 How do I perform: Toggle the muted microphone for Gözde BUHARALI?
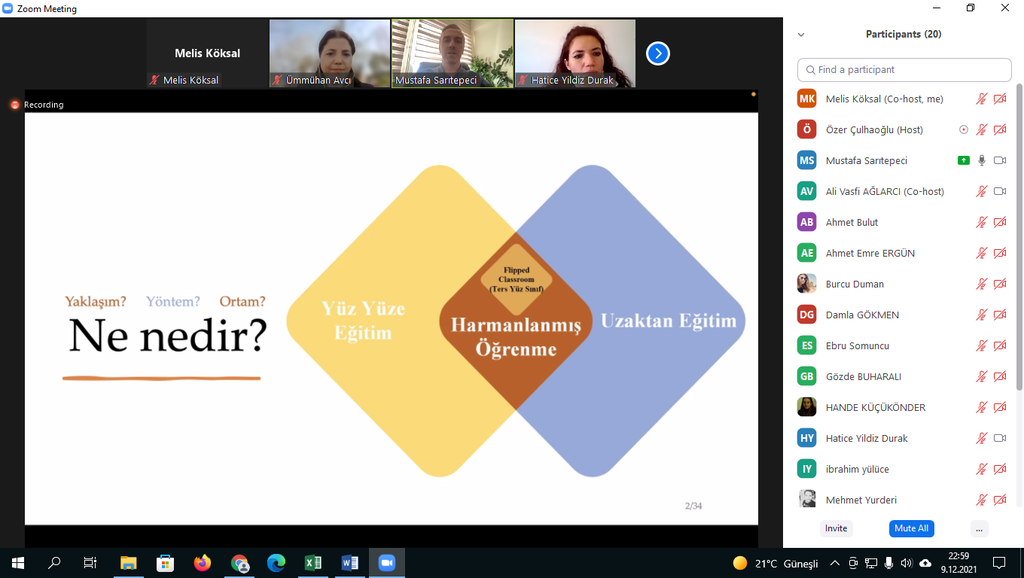click(x=982, y=376)
